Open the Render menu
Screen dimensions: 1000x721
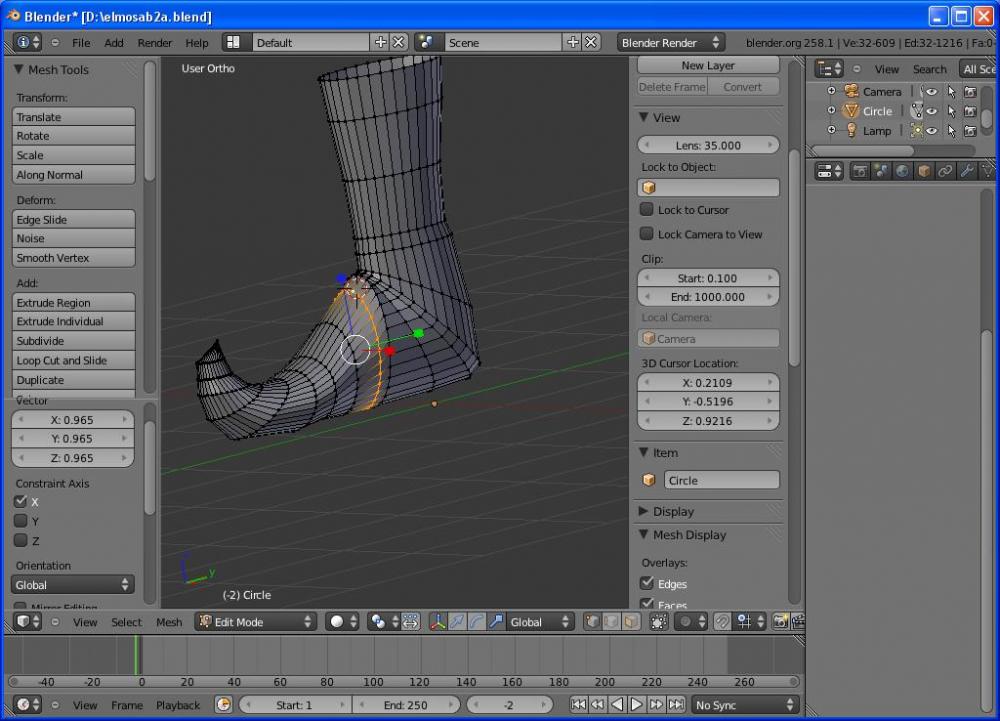155,43
